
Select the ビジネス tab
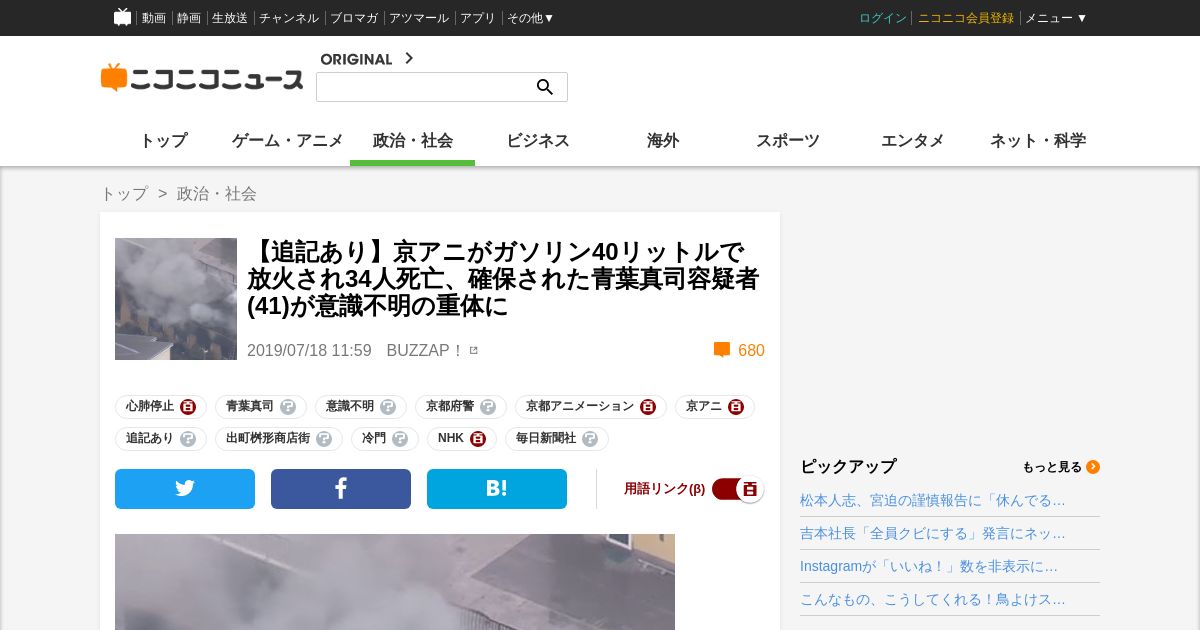tap(538, 141)
